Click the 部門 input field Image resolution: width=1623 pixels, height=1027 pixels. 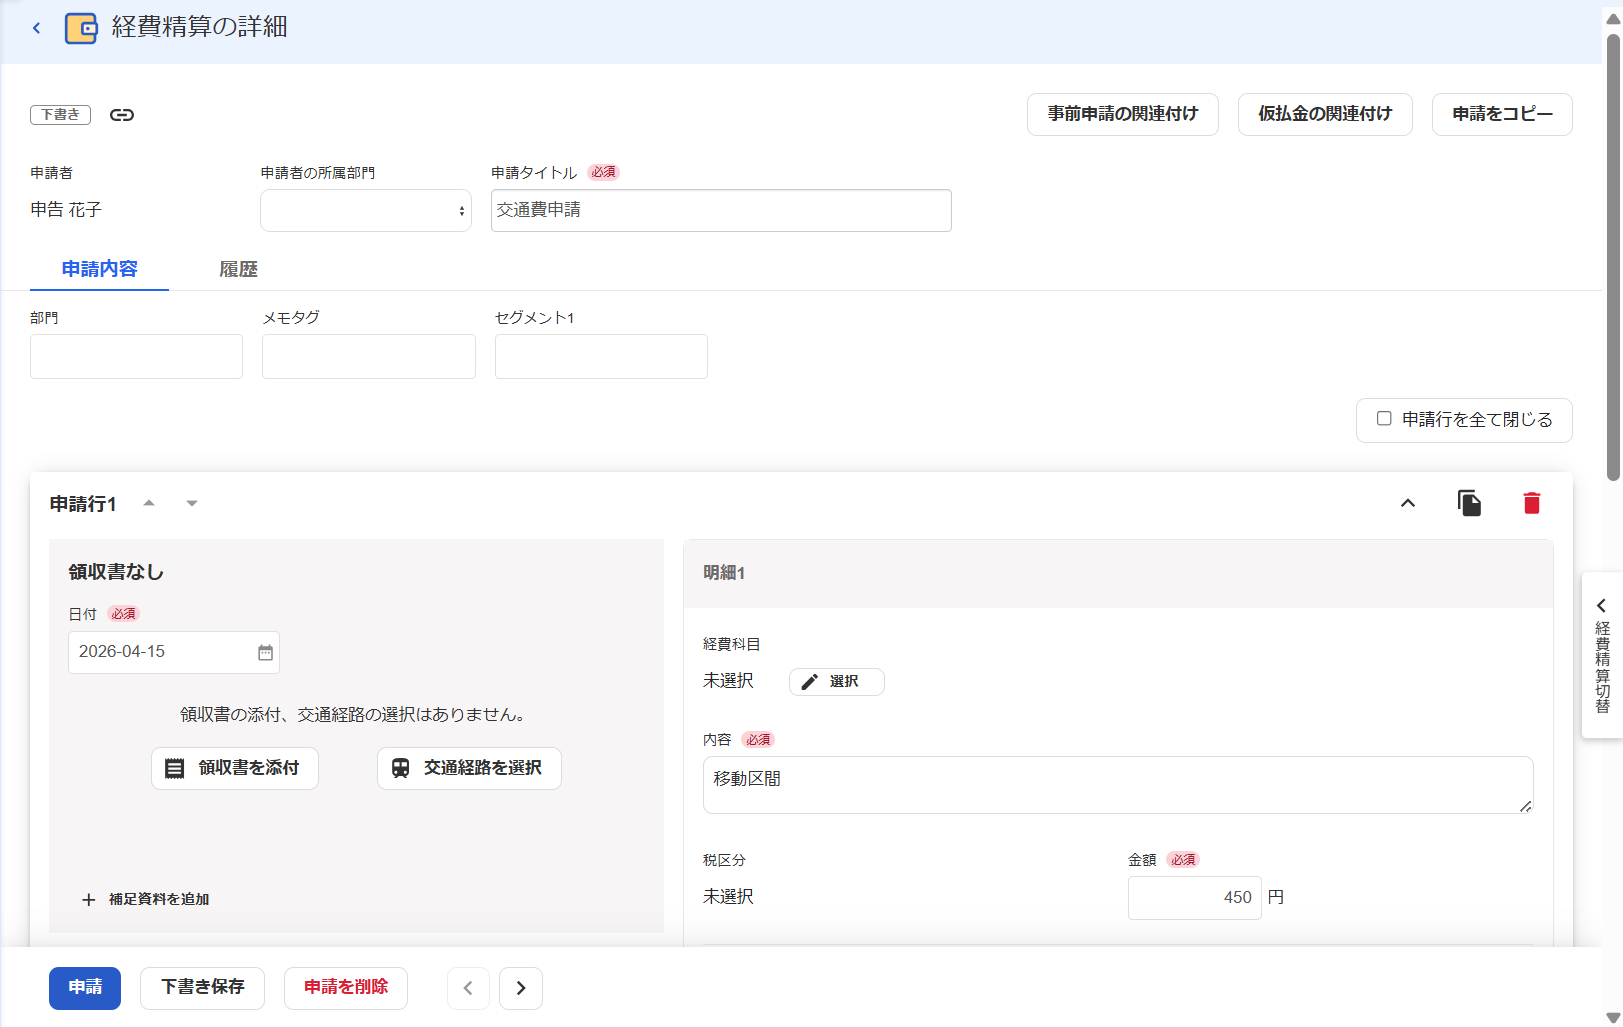(x=136, y=357)
